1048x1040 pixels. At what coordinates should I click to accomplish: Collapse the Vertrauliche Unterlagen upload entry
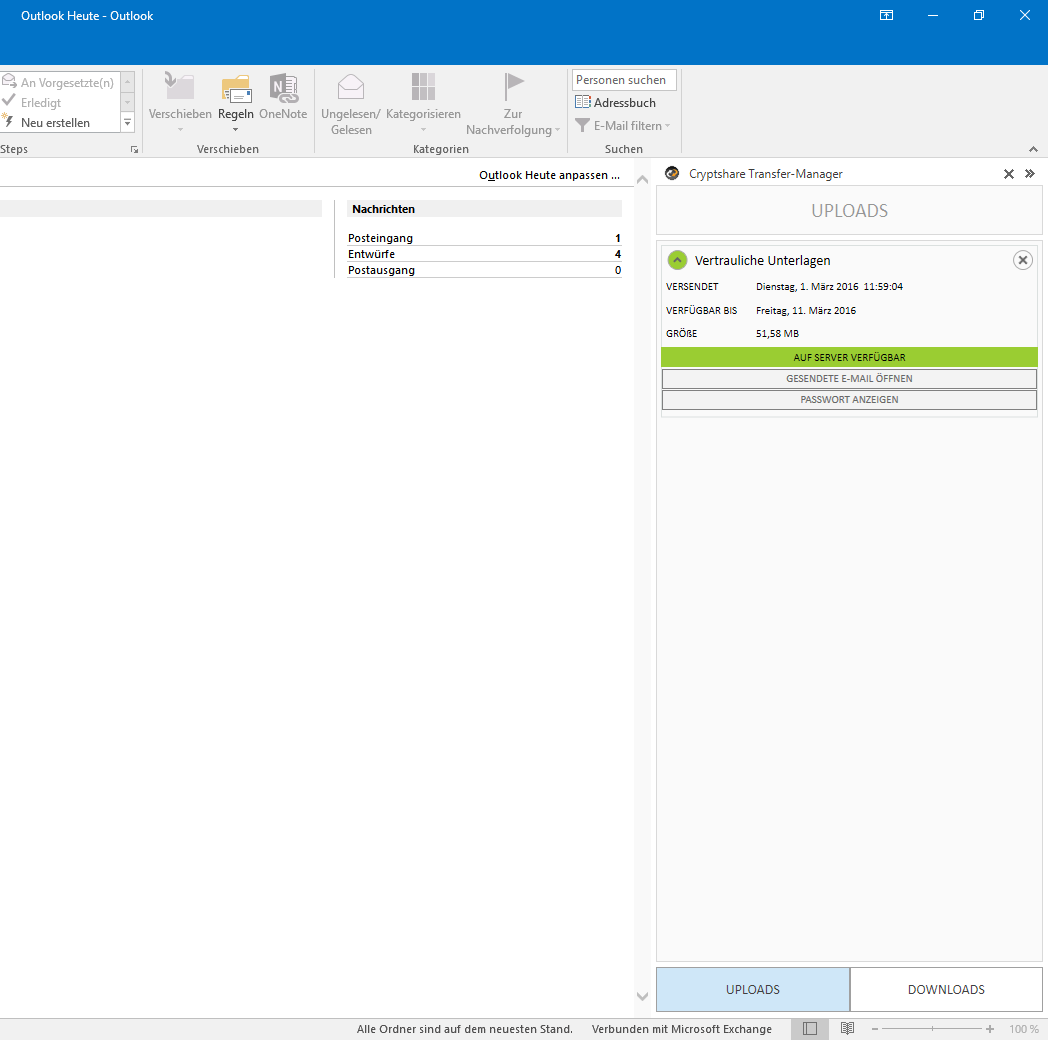(x=677, y=260)
